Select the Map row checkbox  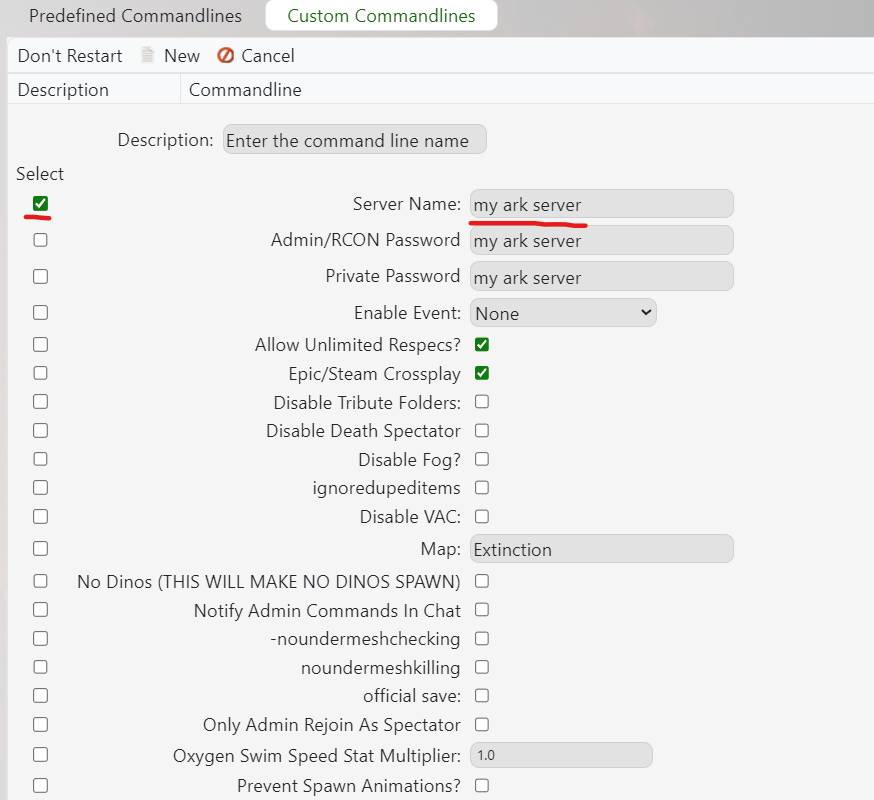tap(40, 549)
